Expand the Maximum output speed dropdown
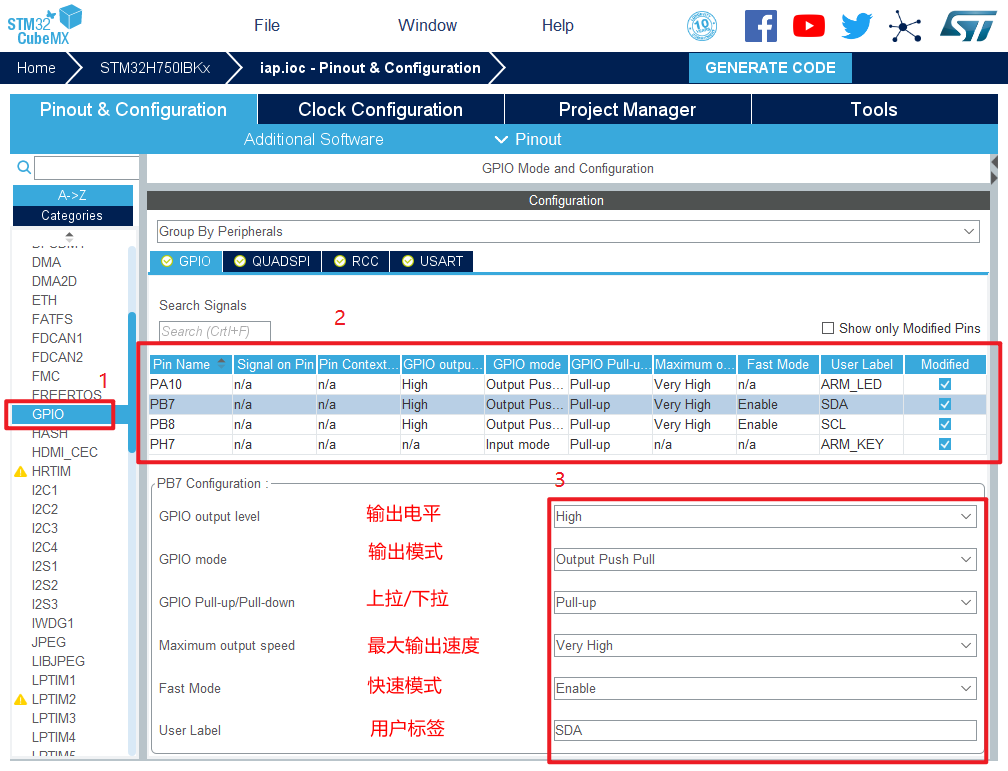 (765, 646)
